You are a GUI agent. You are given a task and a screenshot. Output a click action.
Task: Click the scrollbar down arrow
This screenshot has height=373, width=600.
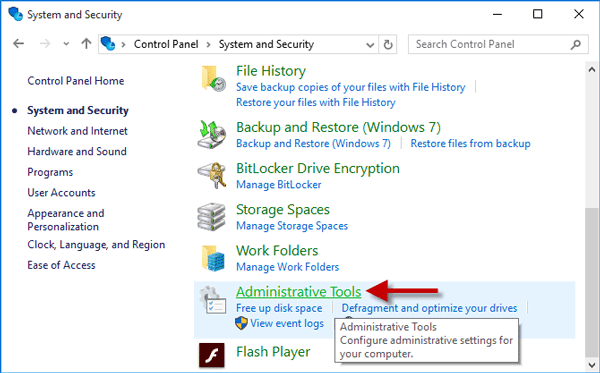[592, 364]
